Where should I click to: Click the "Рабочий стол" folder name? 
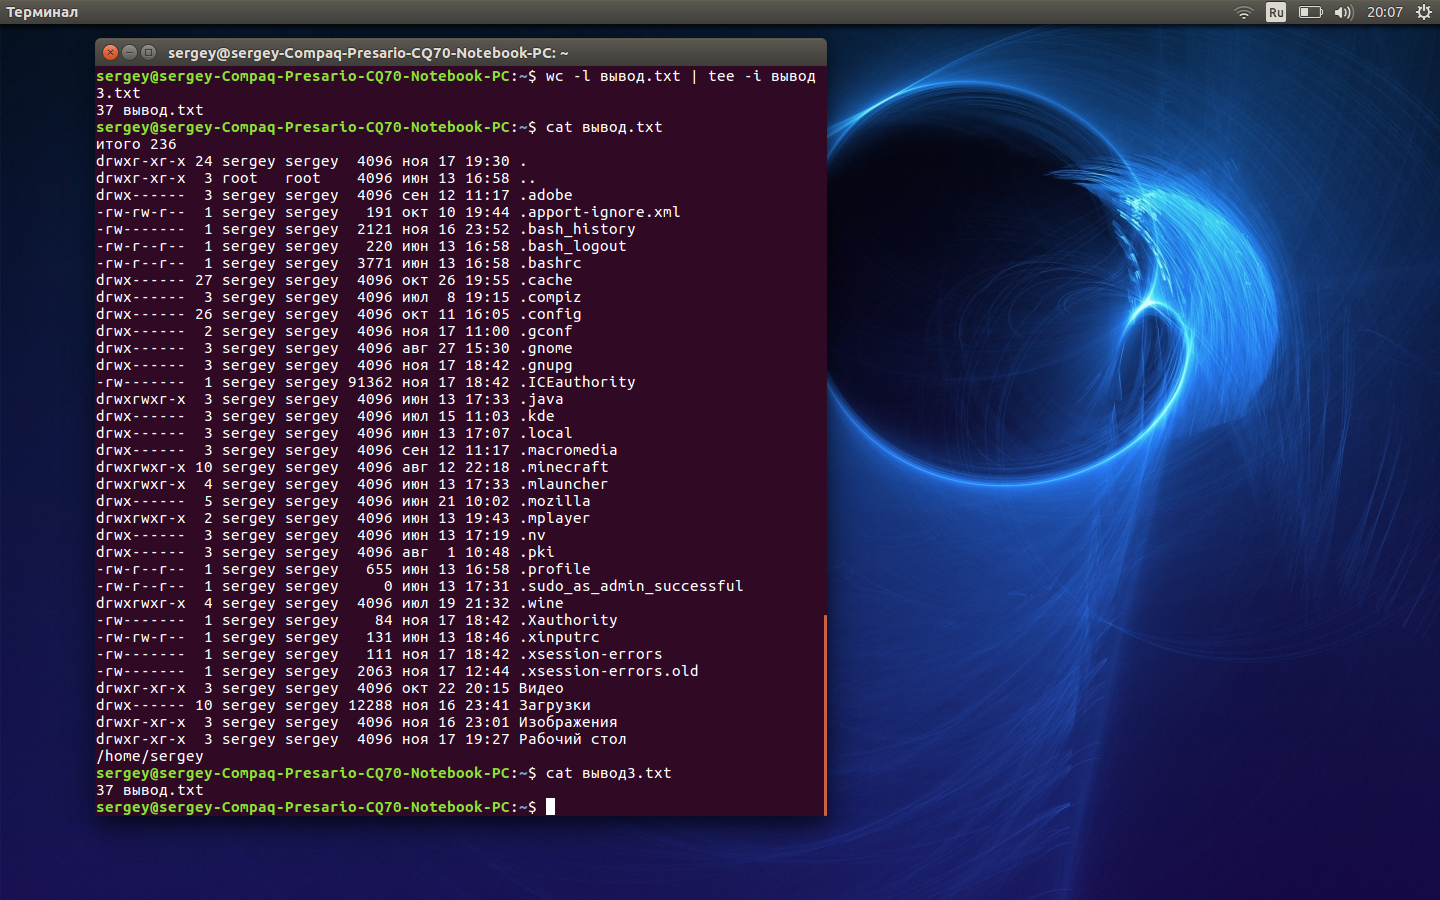click(x=572, y=739)
